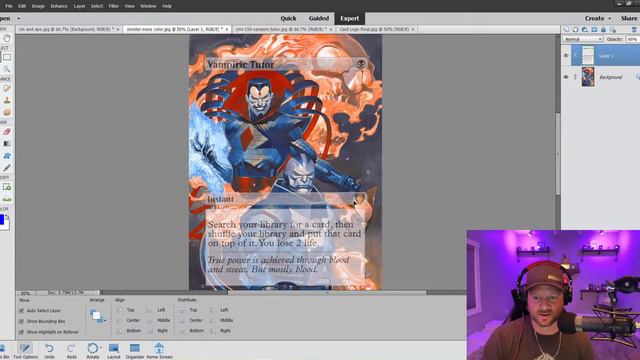Select the Rectangular Marquee tool
The width and height of the screenshot is (640, 360).
click(7, 57)
